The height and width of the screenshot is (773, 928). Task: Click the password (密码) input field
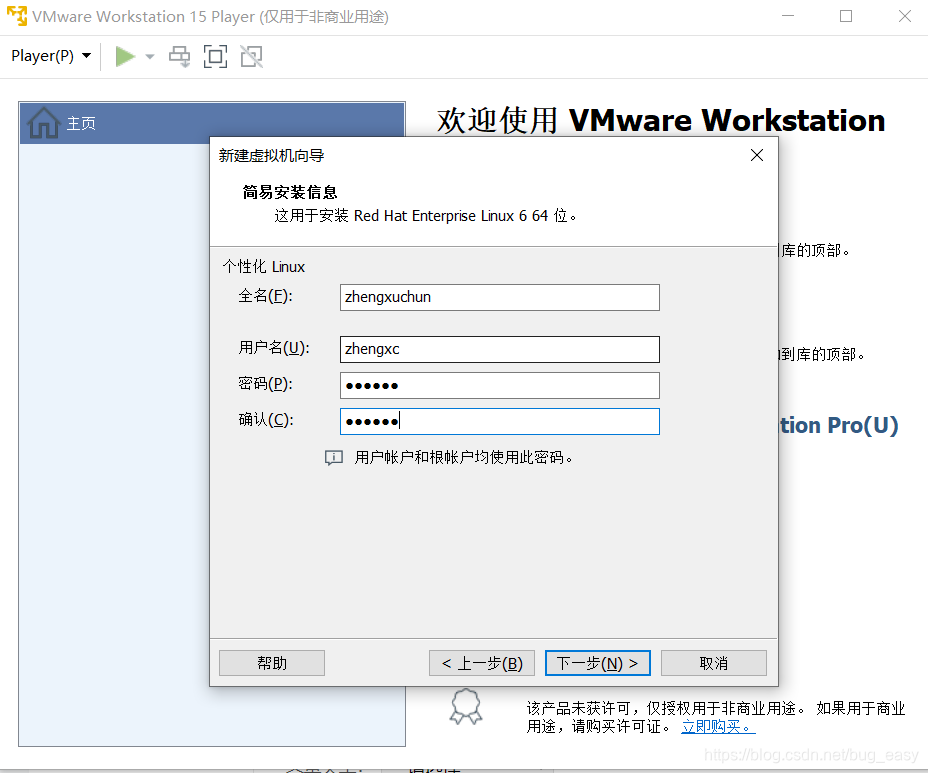tap(500, 385)
